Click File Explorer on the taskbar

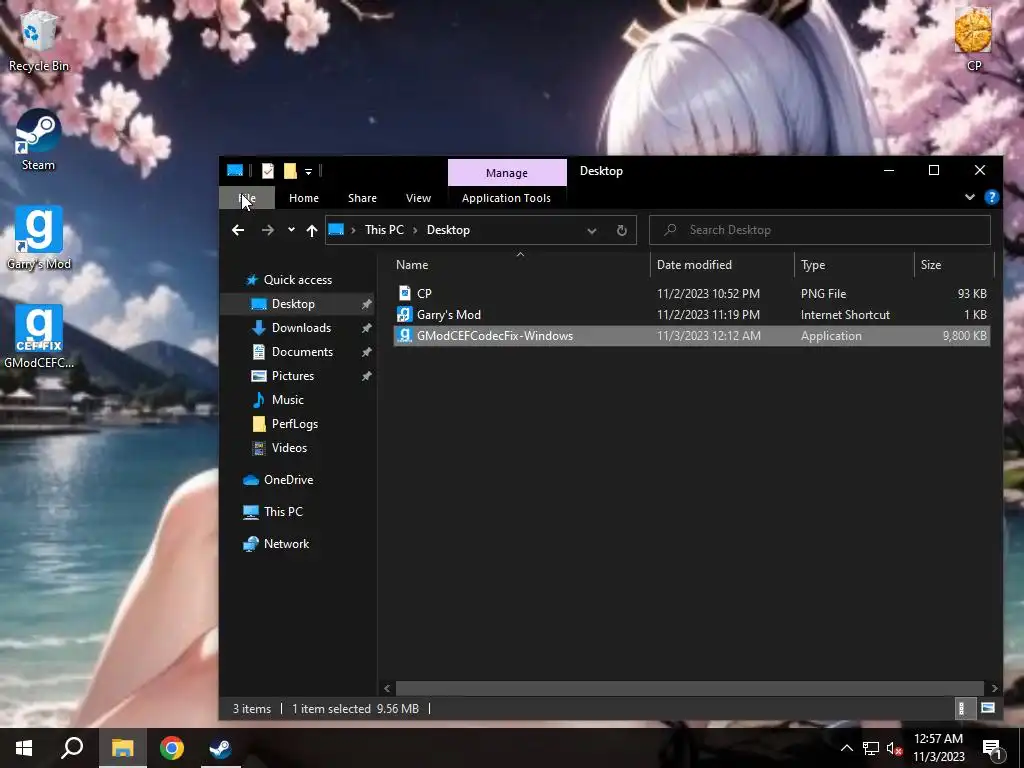pyautogui.click(x=122, y=748)
